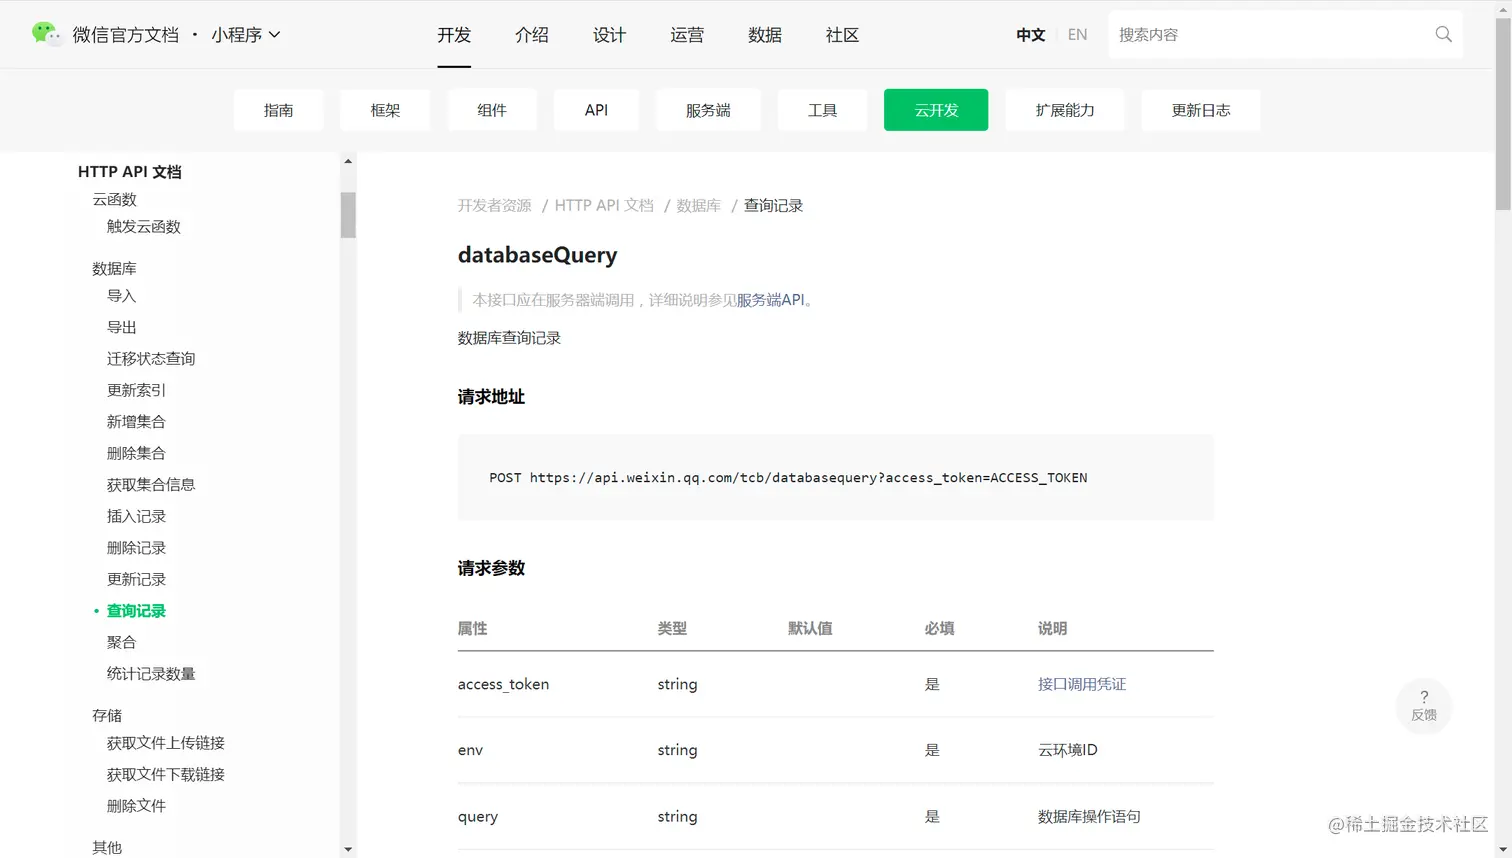This screenshot has height=858, width=1512.
Task: Open 导出 in the sidebar
Action: pos(121,327)
